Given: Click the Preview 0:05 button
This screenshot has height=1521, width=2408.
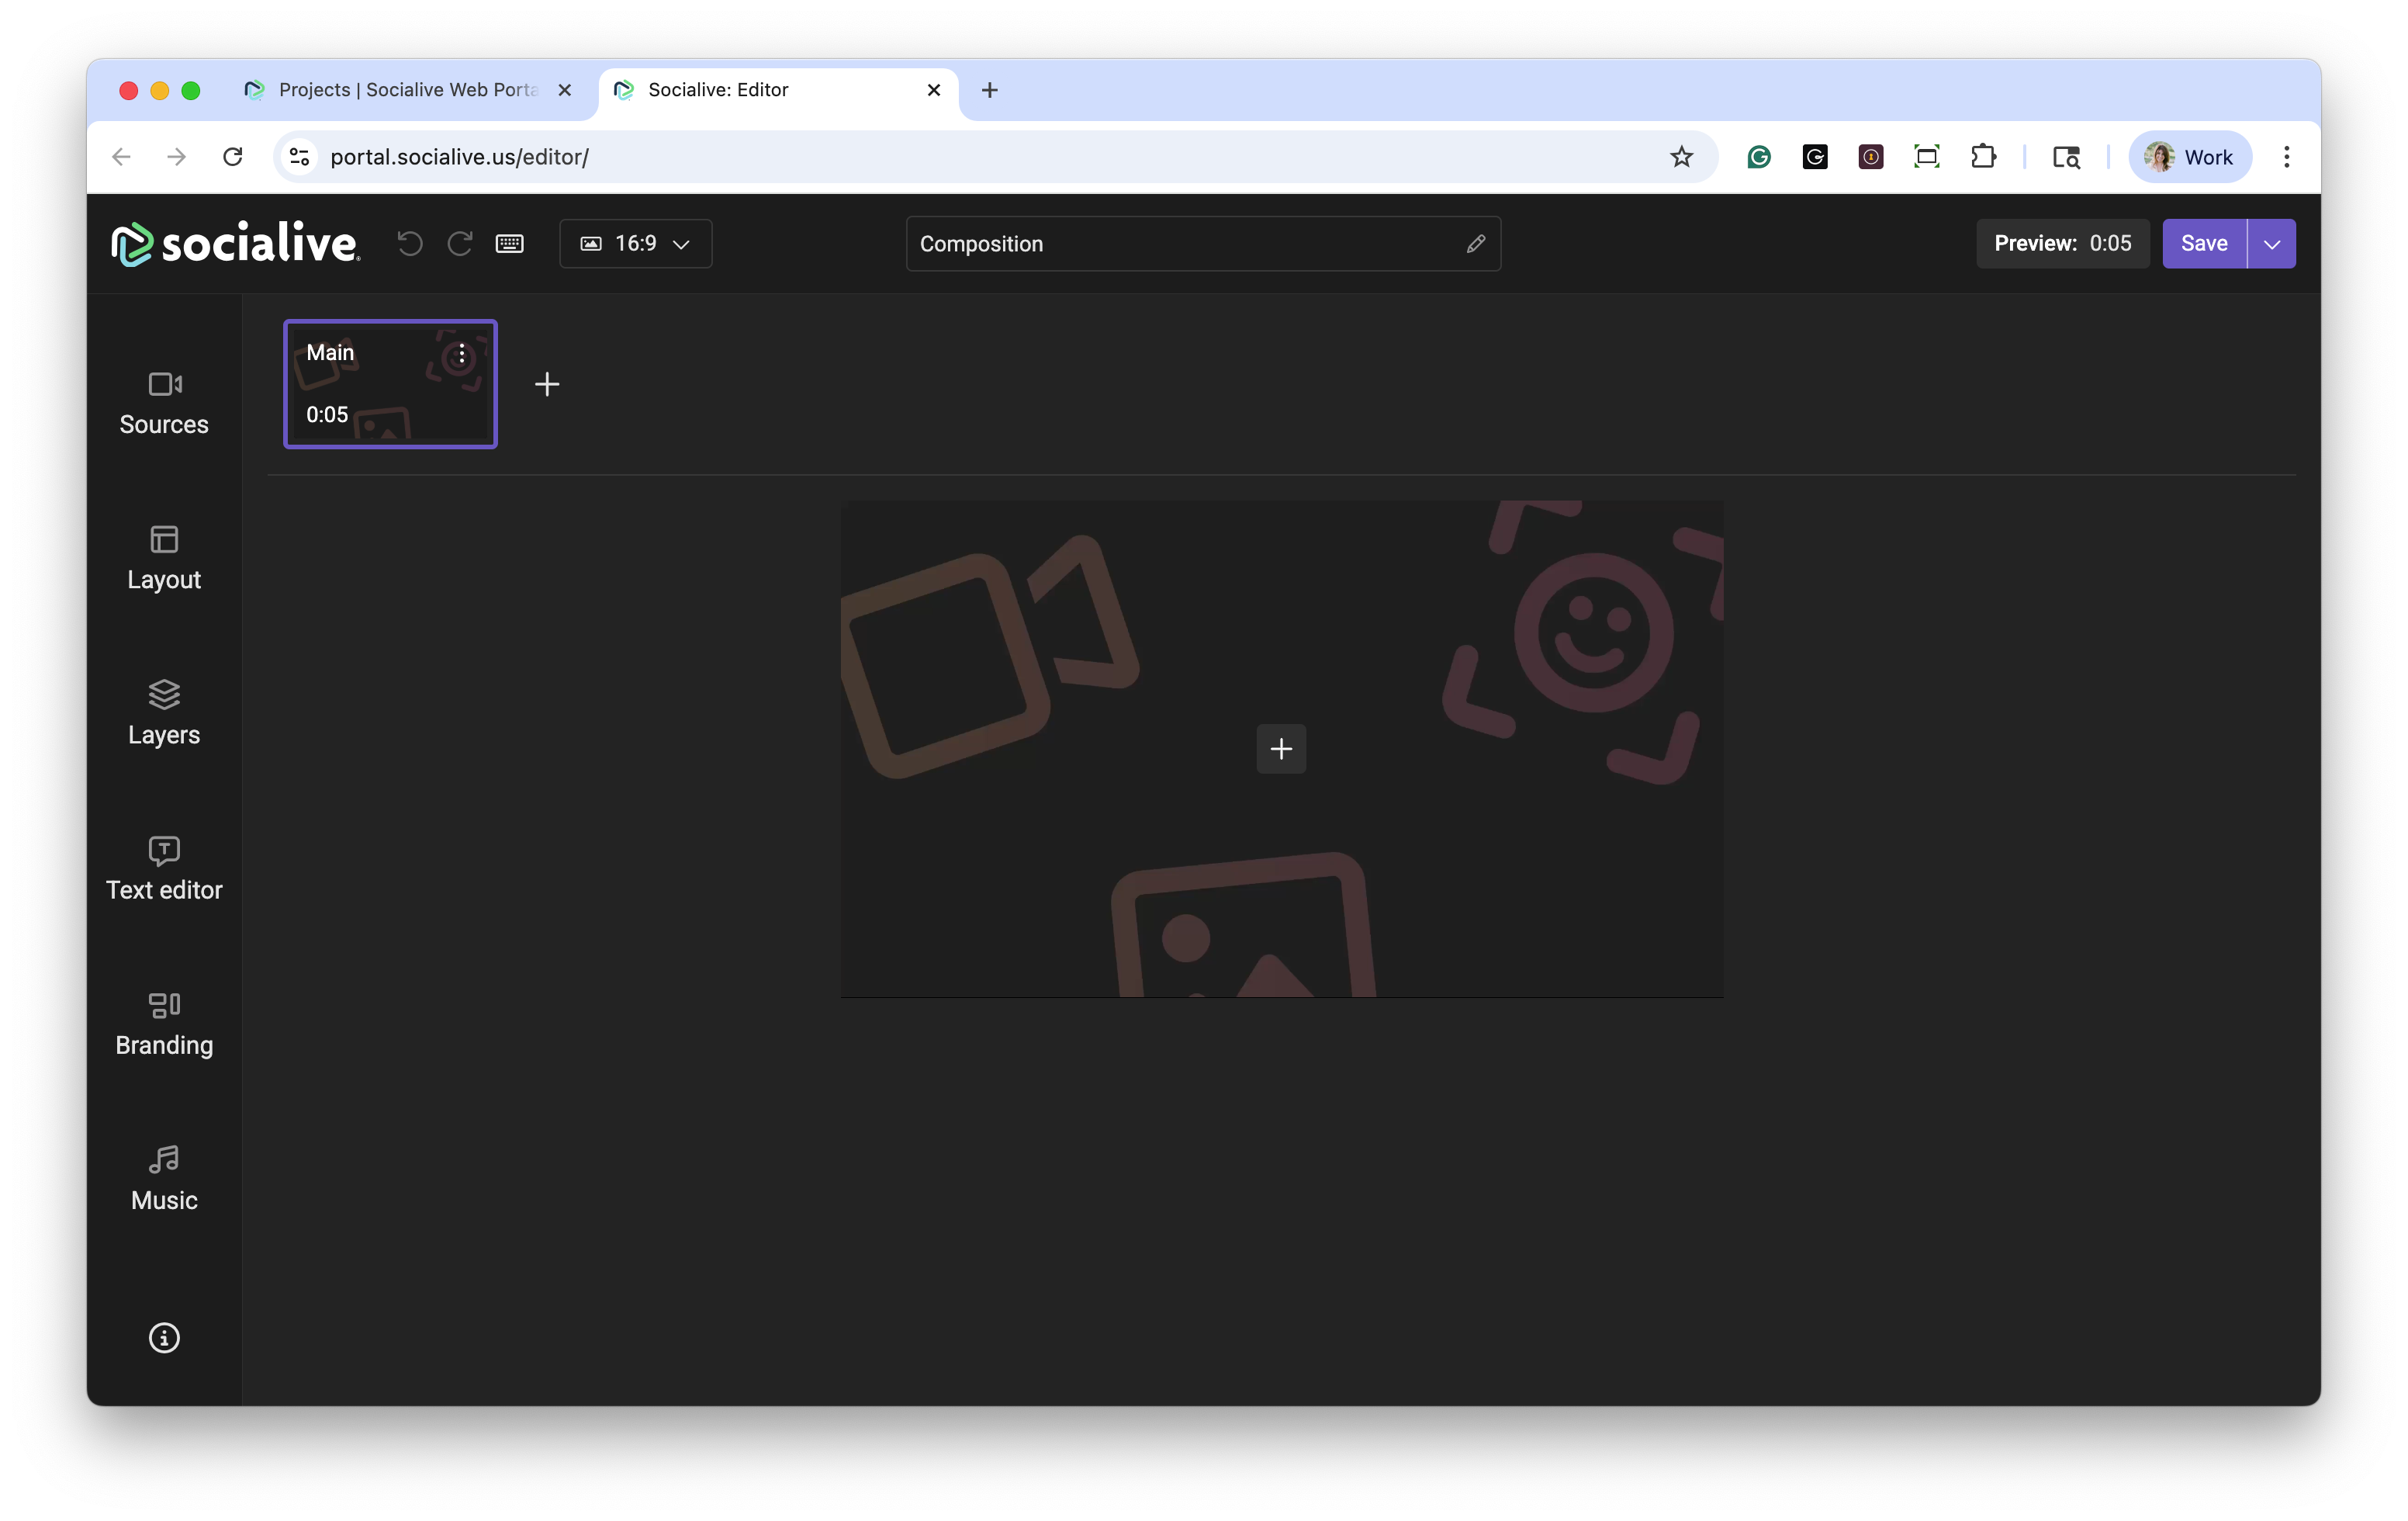Looking at the screenshot, I should point(2062,243).
